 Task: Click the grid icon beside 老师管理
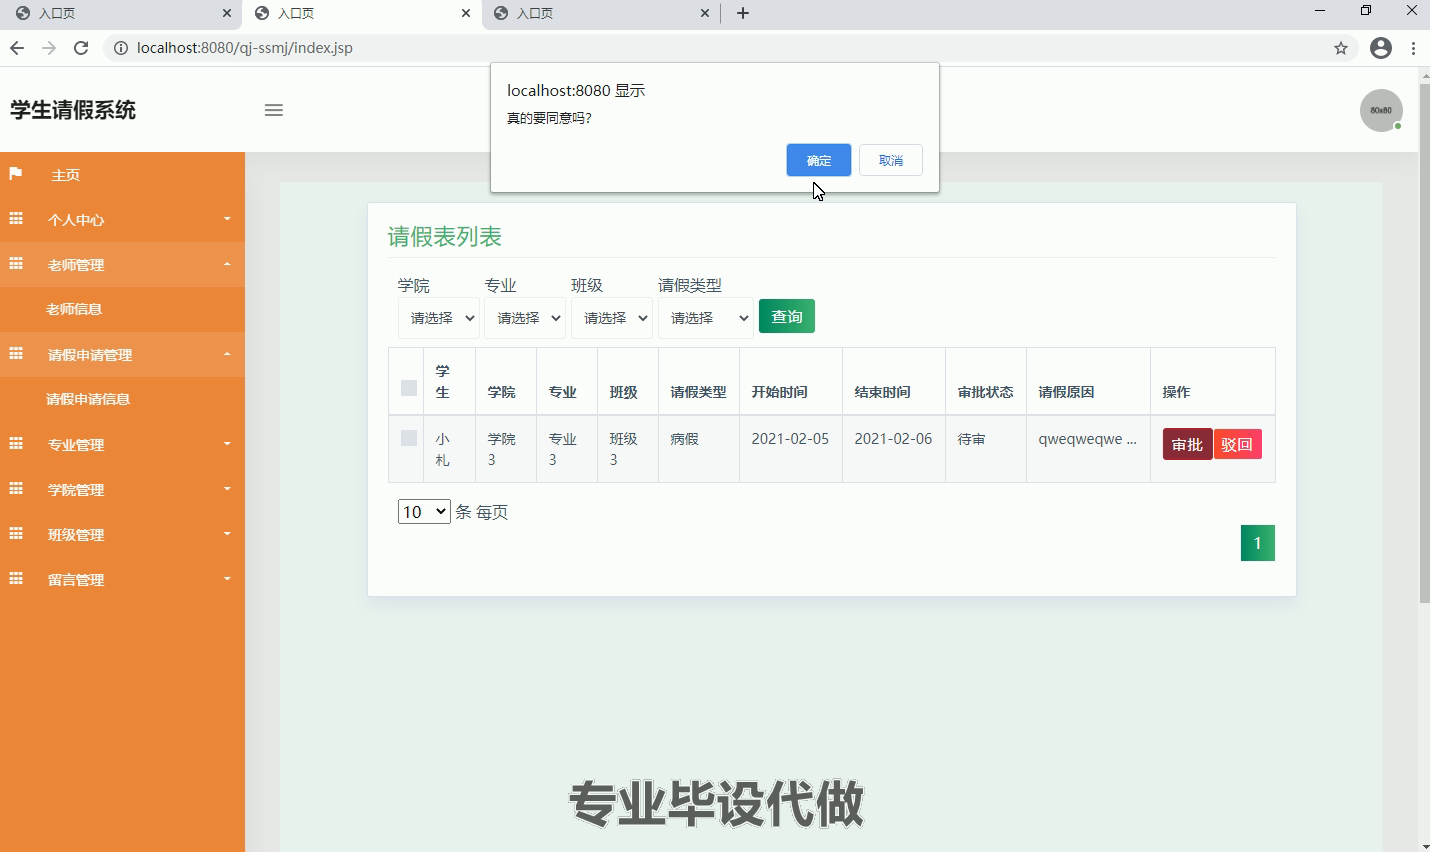pyautogui.click(x=16, y=264)
